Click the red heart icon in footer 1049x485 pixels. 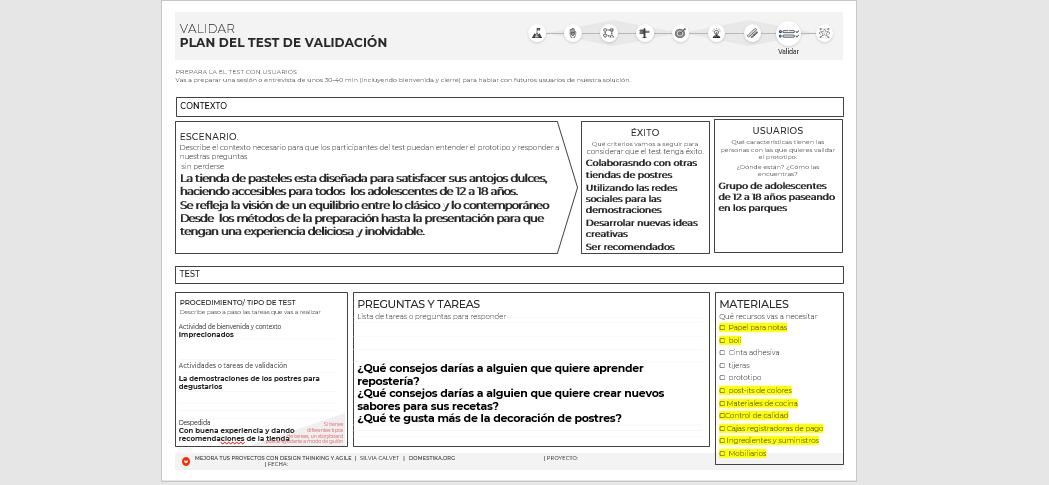186,461
